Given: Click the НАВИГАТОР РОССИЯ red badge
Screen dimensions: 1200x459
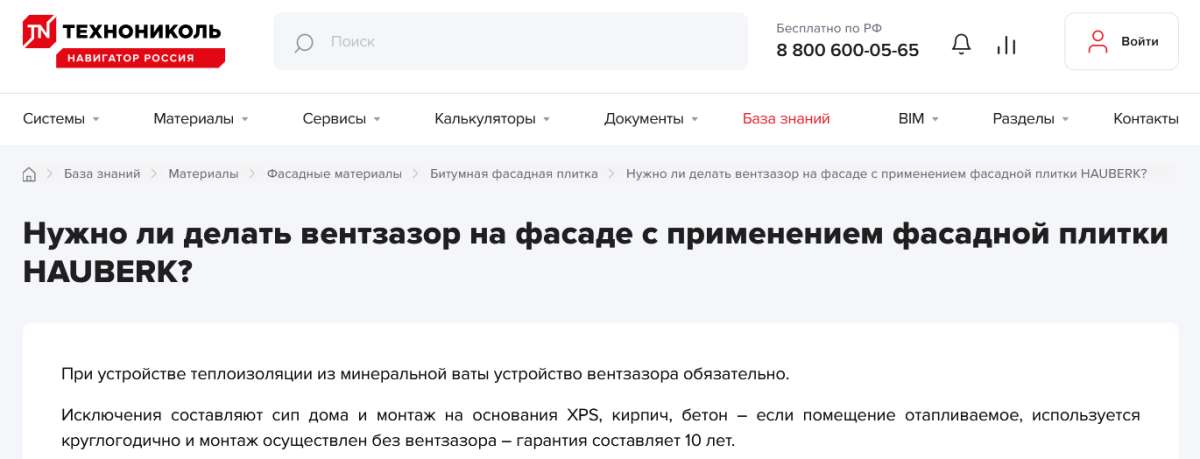Looking at the screenshot, I should [x=139, y=58].
